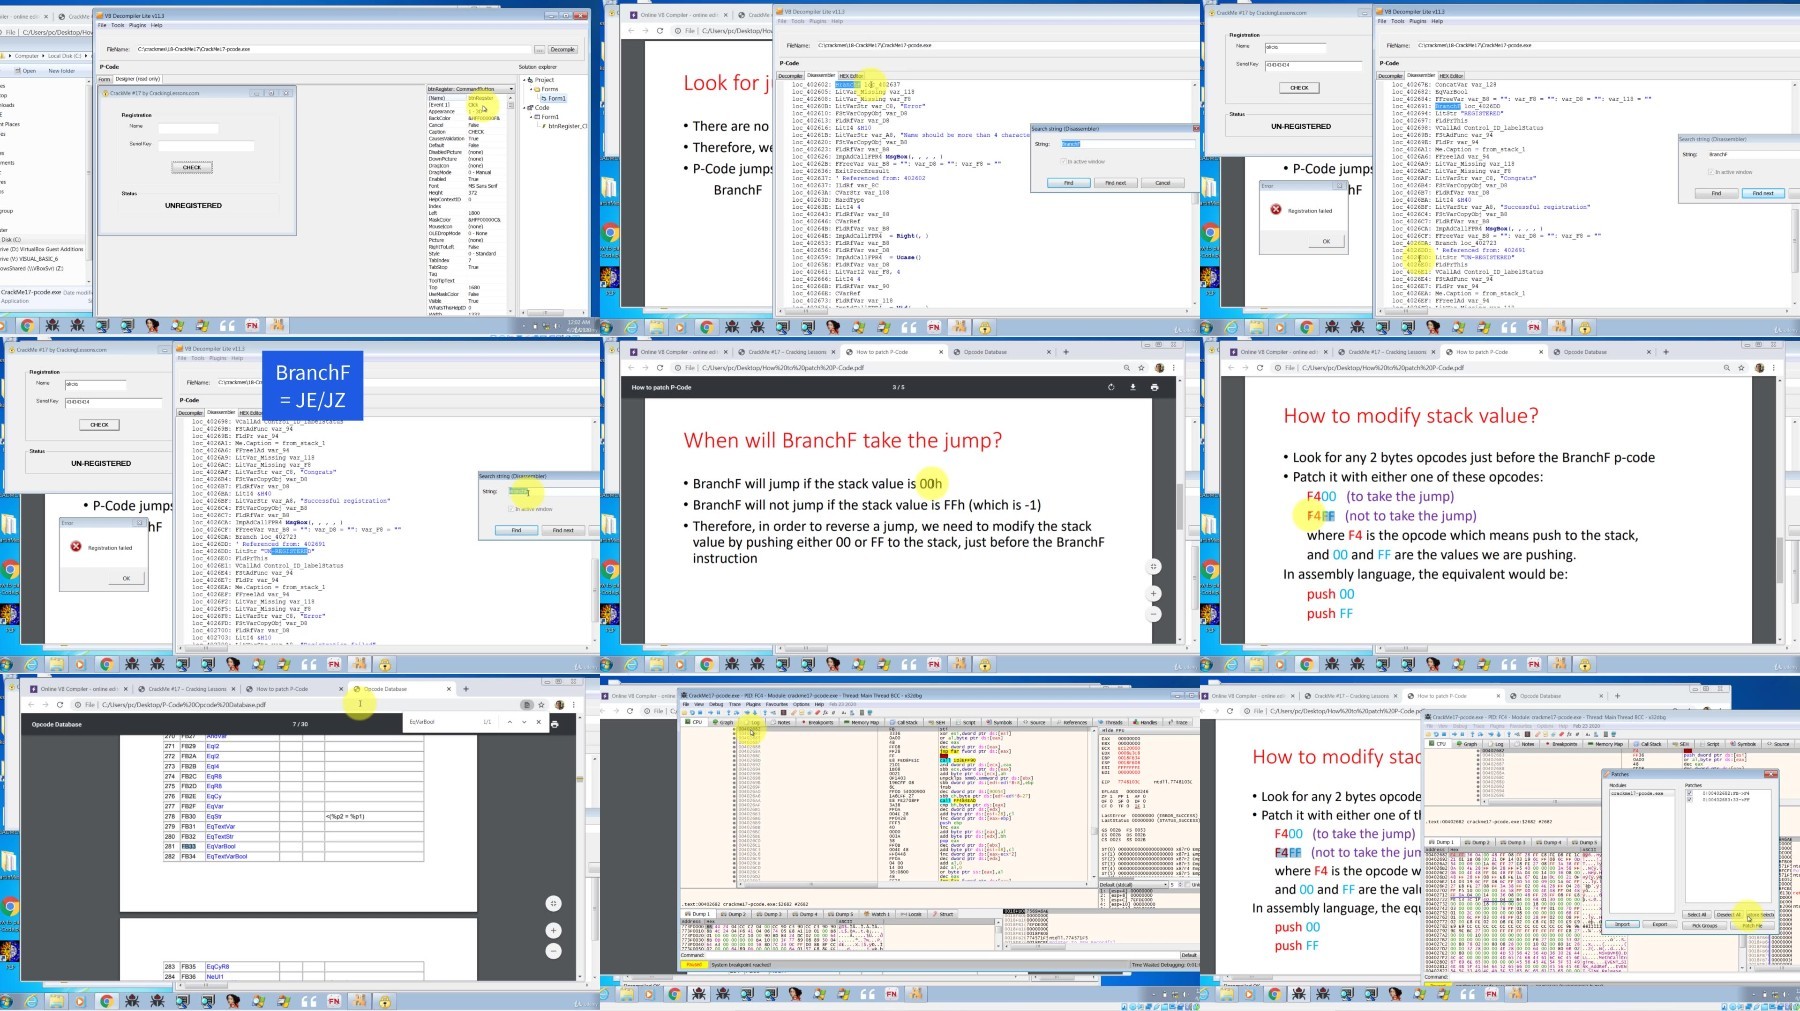
Task: Select the 'Designer (read only)' tab
Action: [x=138, y=79]
